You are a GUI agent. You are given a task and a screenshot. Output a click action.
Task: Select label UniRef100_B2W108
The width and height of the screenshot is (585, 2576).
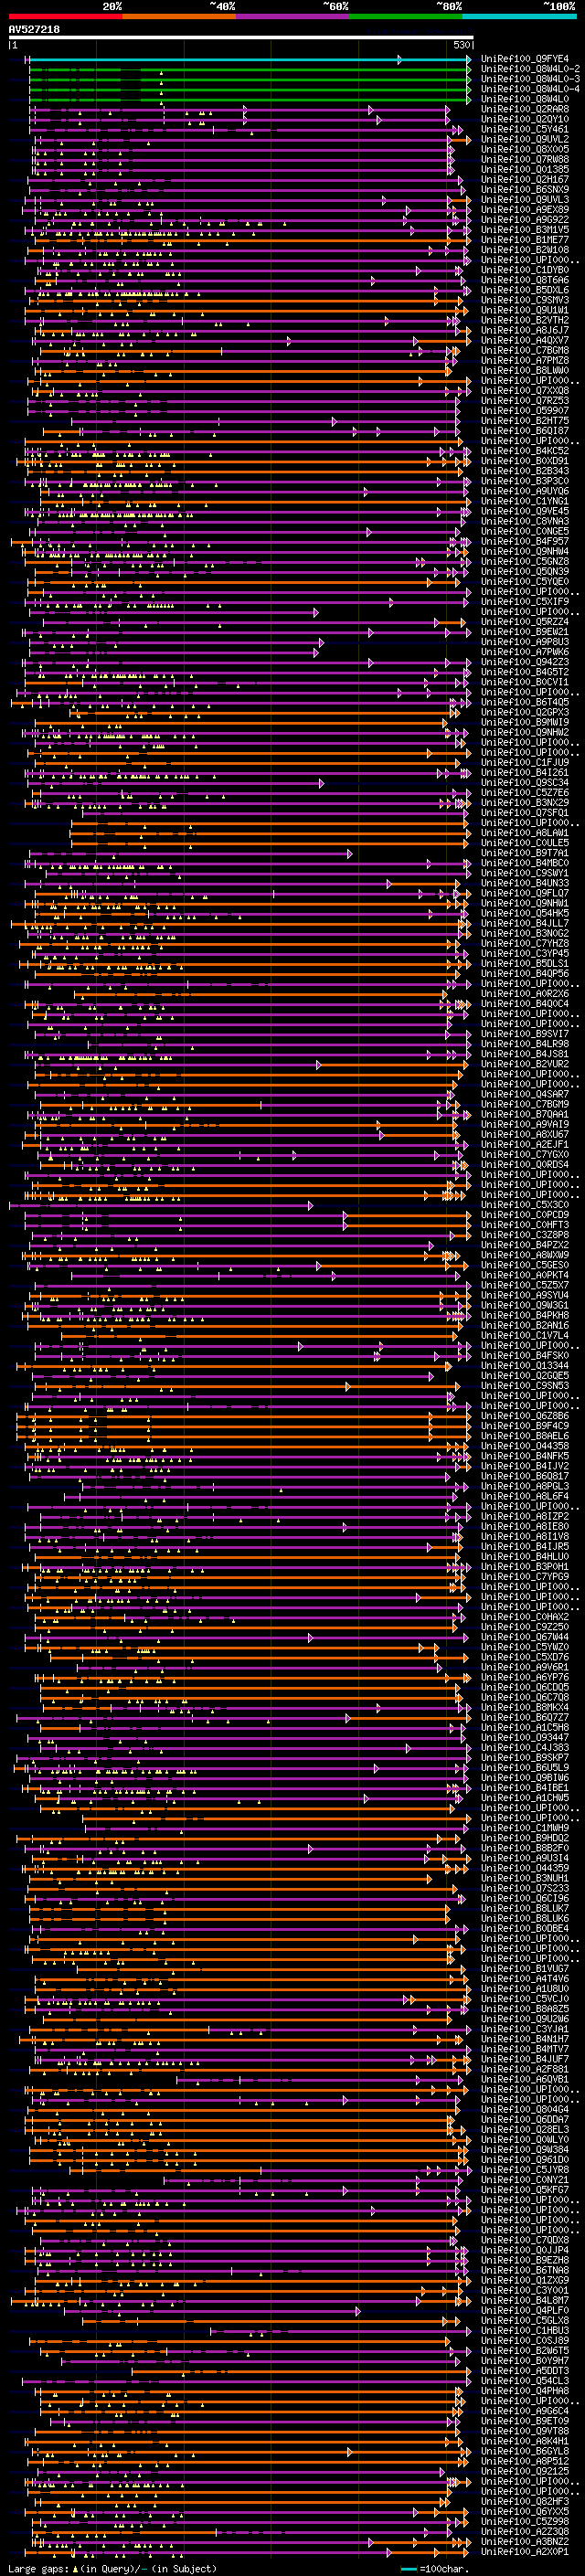pyautogui.click(x=525, y=250)
